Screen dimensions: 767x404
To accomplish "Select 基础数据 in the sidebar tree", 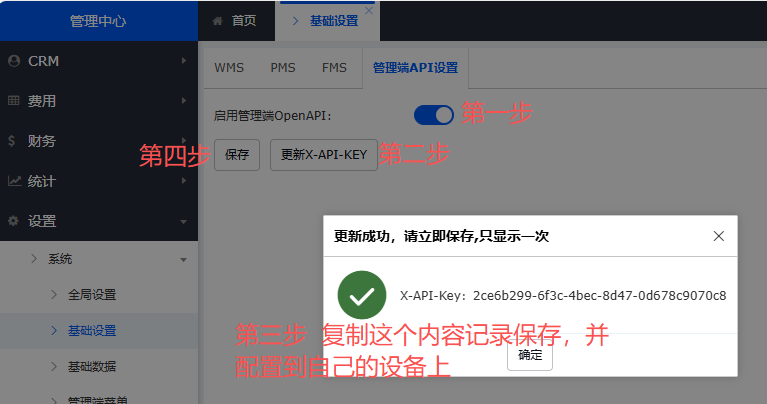I will point(92,365).
